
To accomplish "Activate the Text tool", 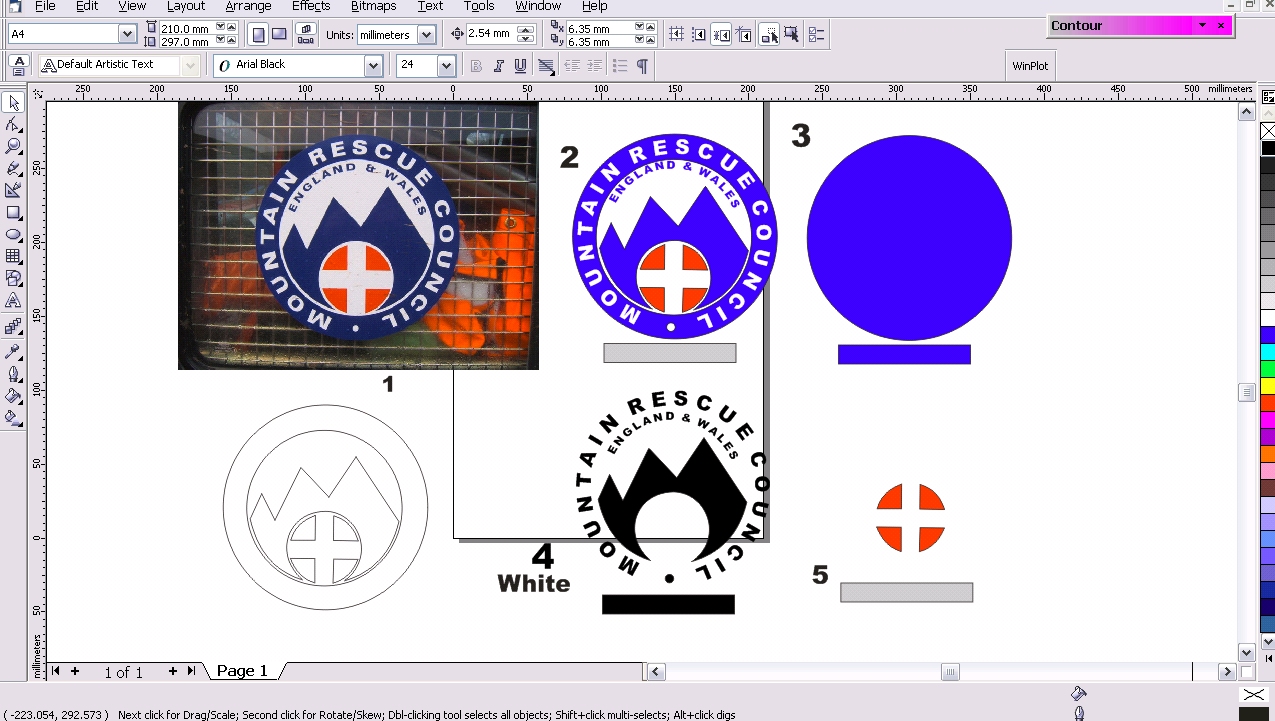I will click(x=13, y=301).
